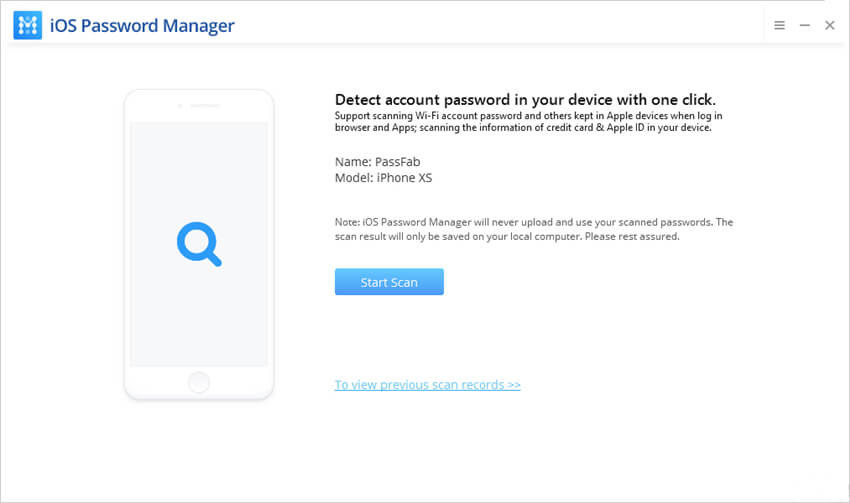The image size is (850, 503).
Task: Click the 'Detect account password' heading
Action: pyautogui.click(x=525, y=100)
